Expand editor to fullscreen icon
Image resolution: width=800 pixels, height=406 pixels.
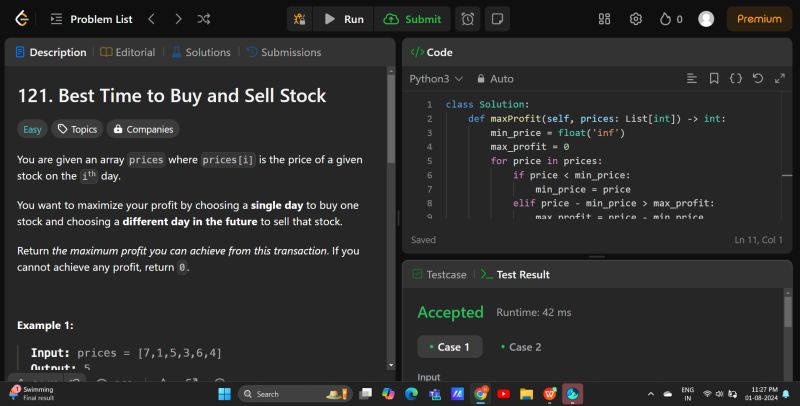(x=780, y=79)
